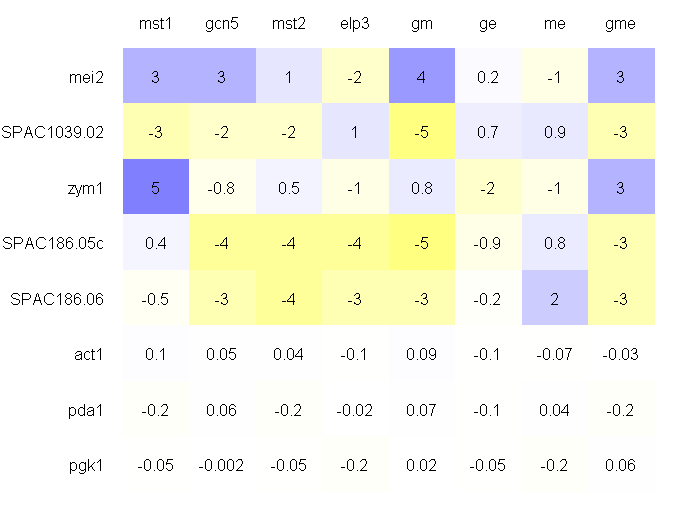Viewport: 674px width, 512px height.
Task: Select the elp3 column label
Action: pos(355,23)
